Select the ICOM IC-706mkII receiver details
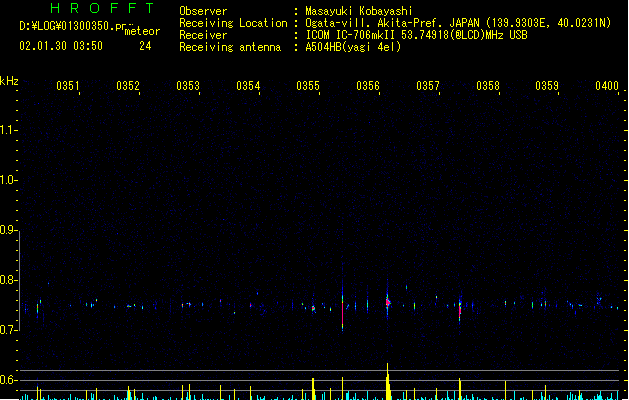Screen dimensions: 629x400 (416, 35)
